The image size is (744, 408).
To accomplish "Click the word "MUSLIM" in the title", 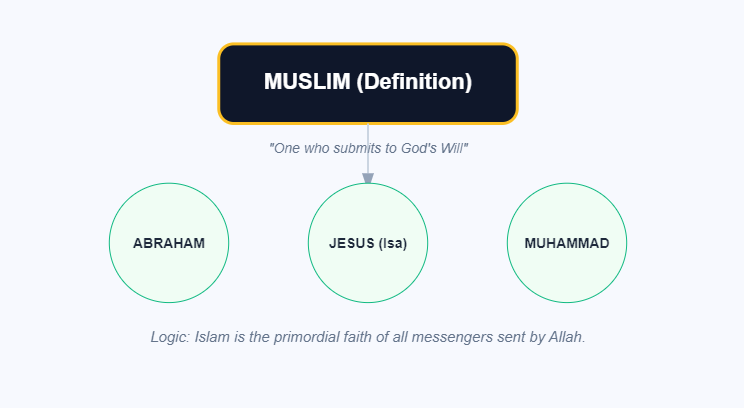I will pos(307,83).
